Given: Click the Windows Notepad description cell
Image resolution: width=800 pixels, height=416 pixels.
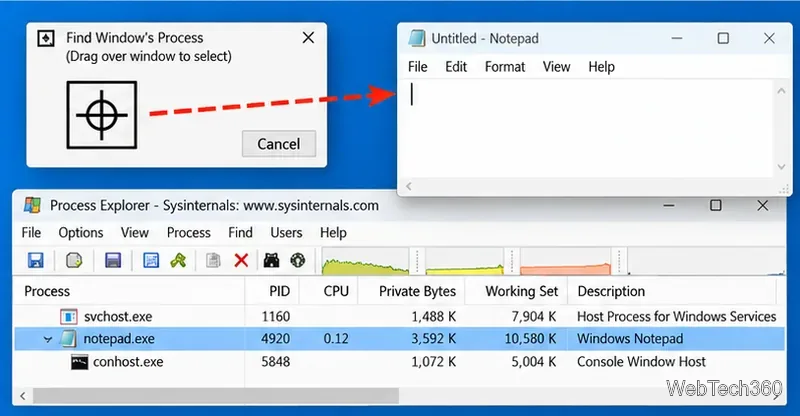Looking at the screenshot, I should (630, 339).
